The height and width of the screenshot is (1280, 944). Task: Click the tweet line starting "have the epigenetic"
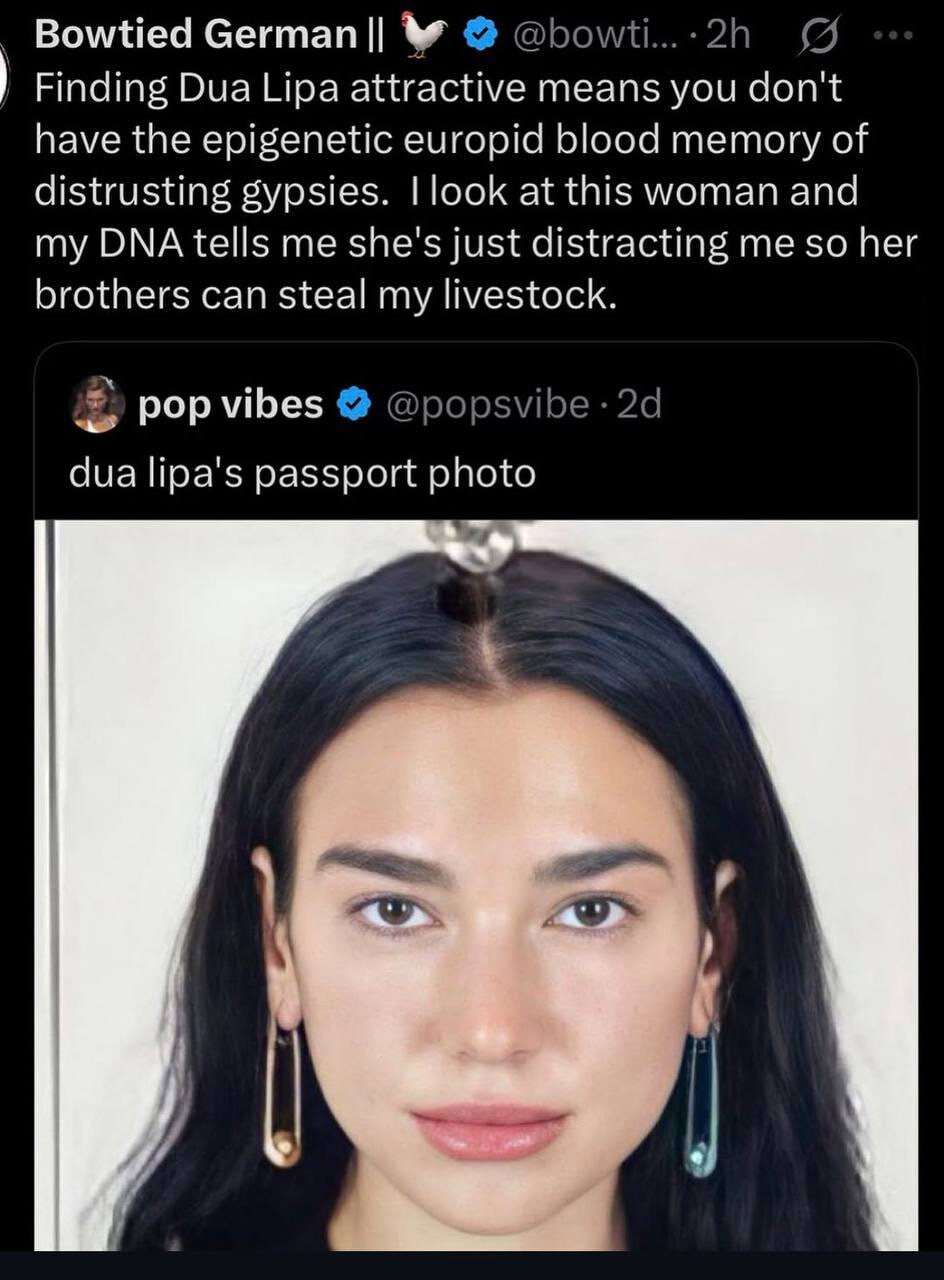click(x=451, y=142)
